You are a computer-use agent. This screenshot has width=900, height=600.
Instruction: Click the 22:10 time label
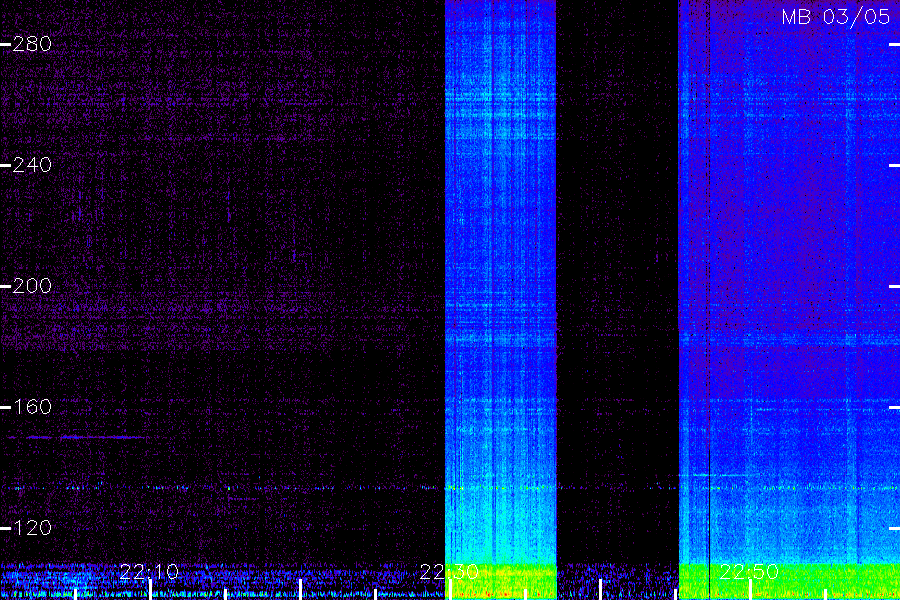[149, 572]
